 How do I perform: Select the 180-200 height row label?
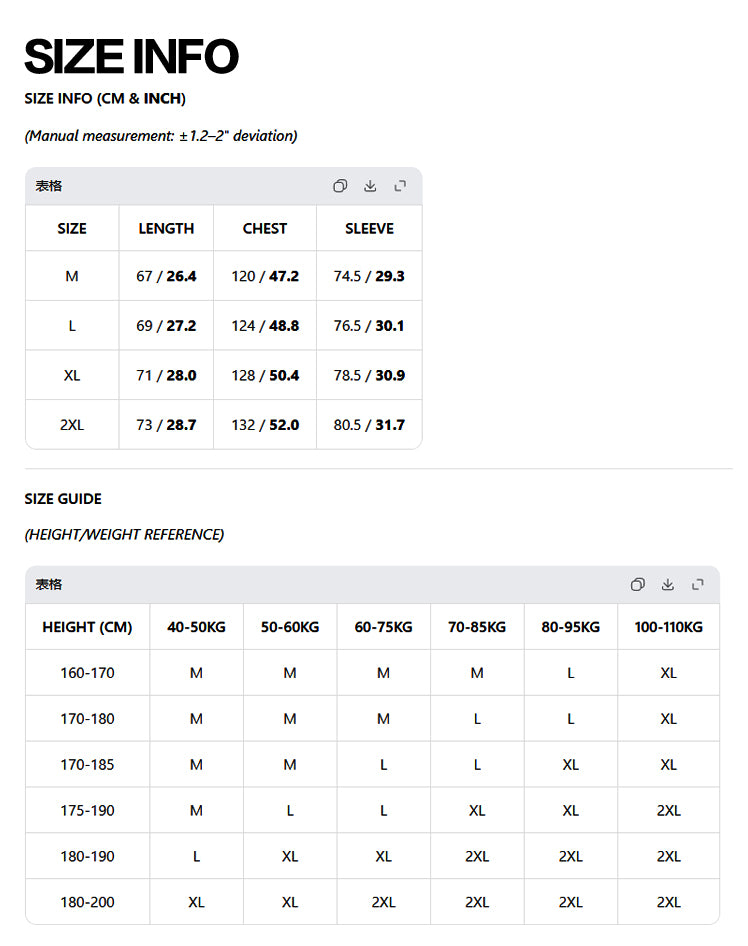coord(87,902)
